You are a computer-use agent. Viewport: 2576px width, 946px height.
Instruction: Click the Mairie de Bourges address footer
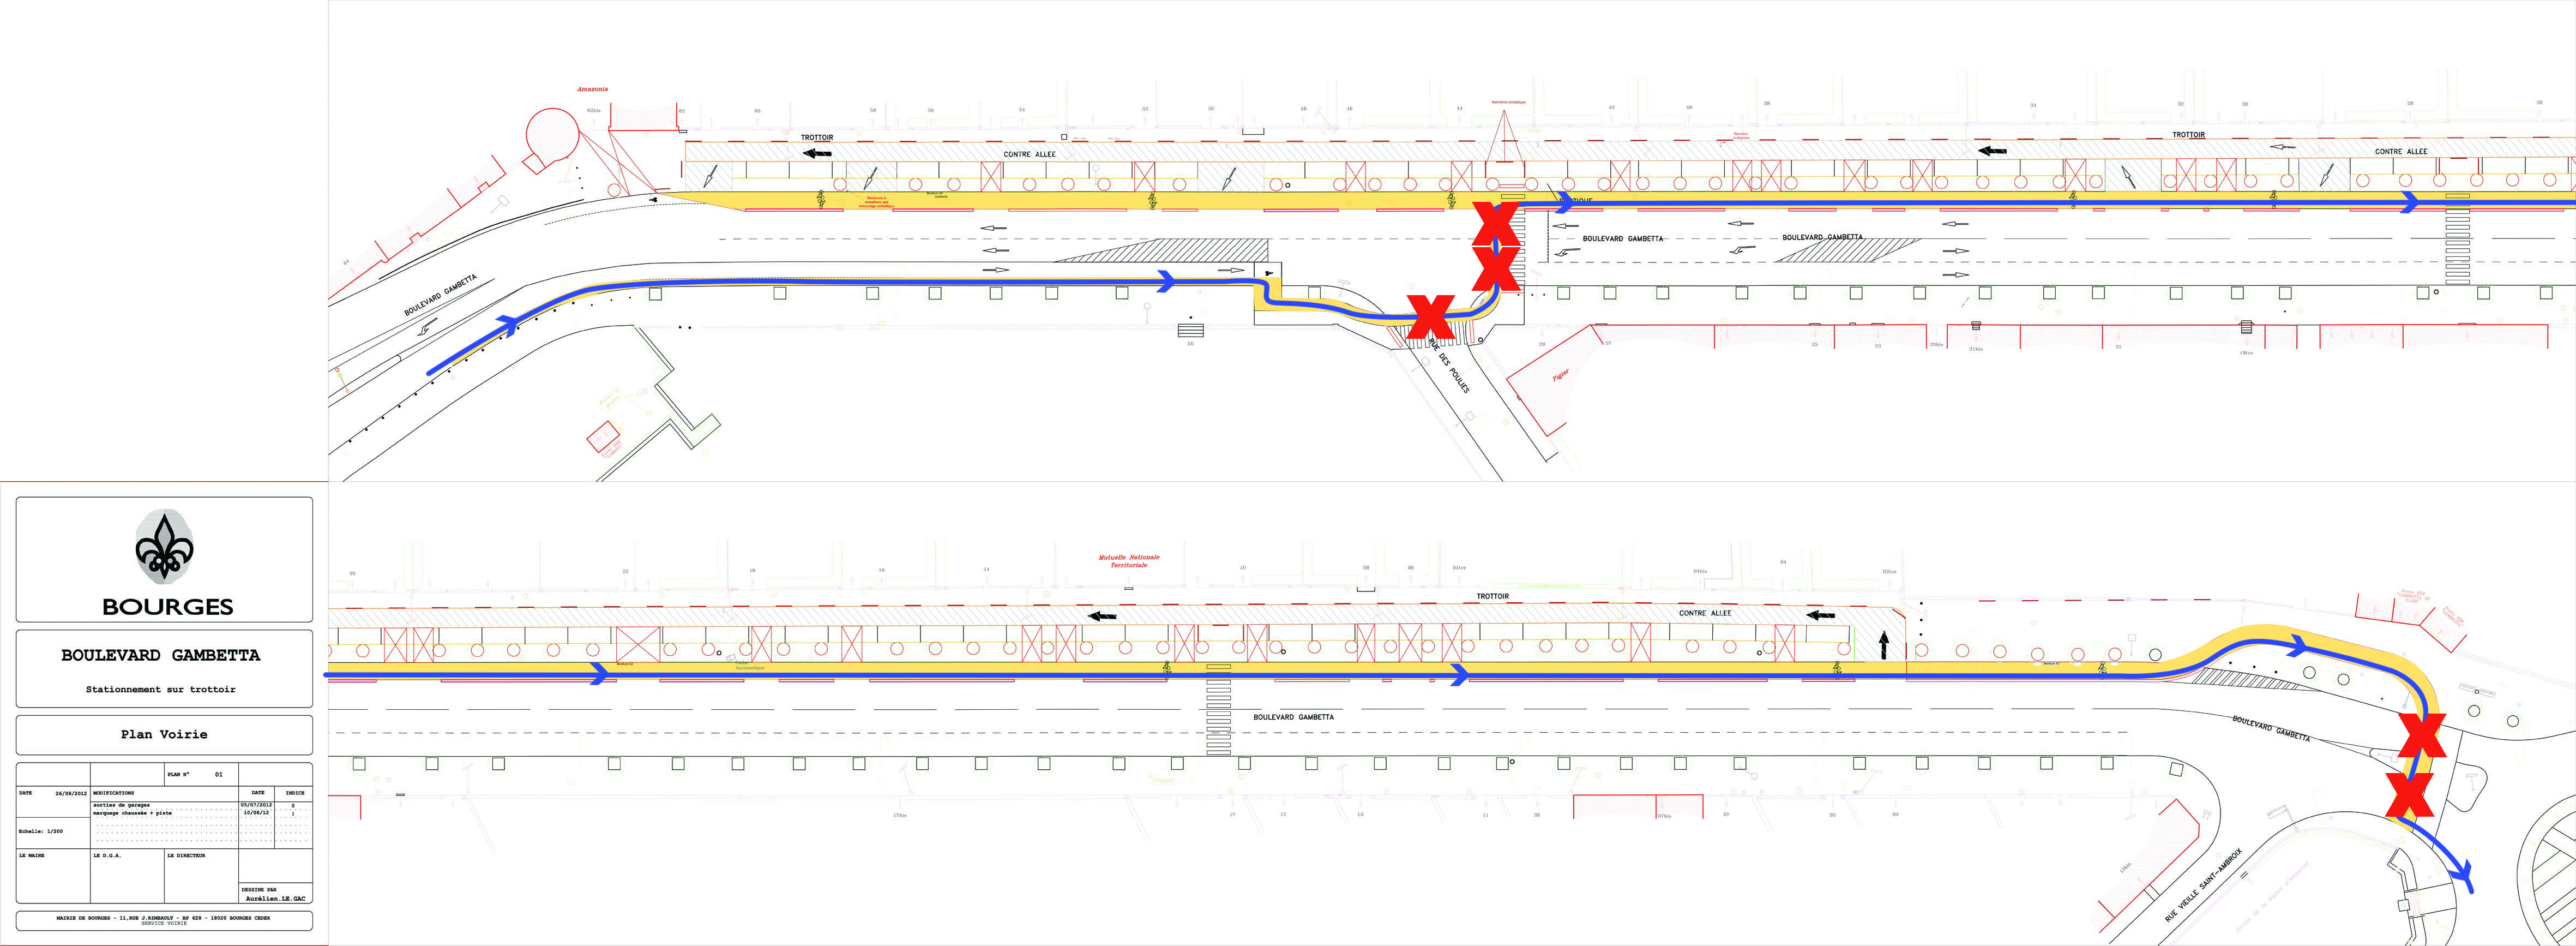pos(163,918)
